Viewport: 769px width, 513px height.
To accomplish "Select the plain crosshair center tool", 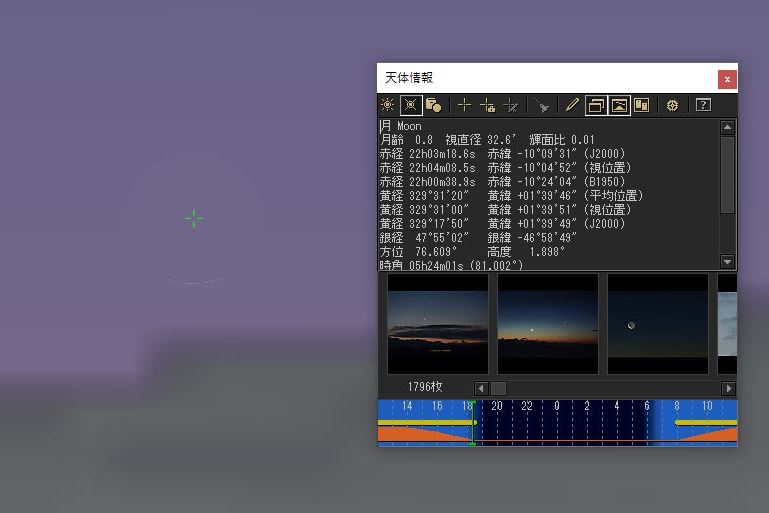I will coord(464,105).
